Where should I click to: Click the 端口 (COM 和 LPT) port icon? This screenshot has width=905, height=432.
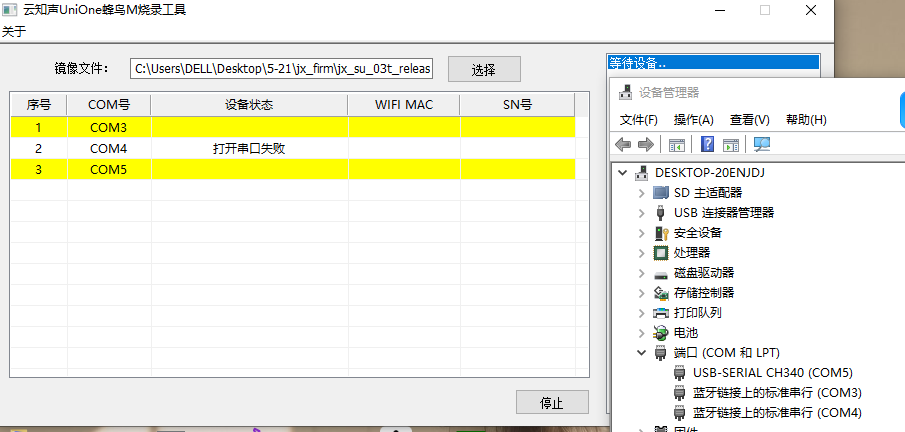coord(660,353)
